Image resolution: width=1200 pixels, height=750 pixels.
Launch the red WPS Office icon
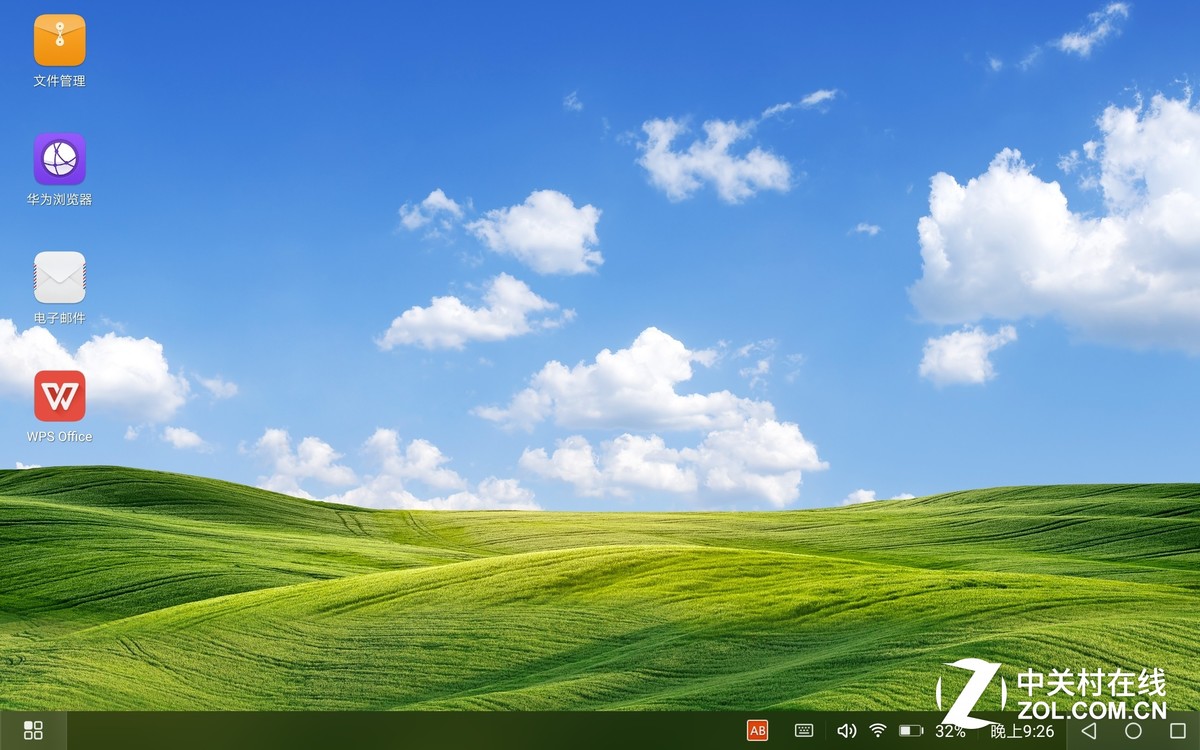pos(60,396)
